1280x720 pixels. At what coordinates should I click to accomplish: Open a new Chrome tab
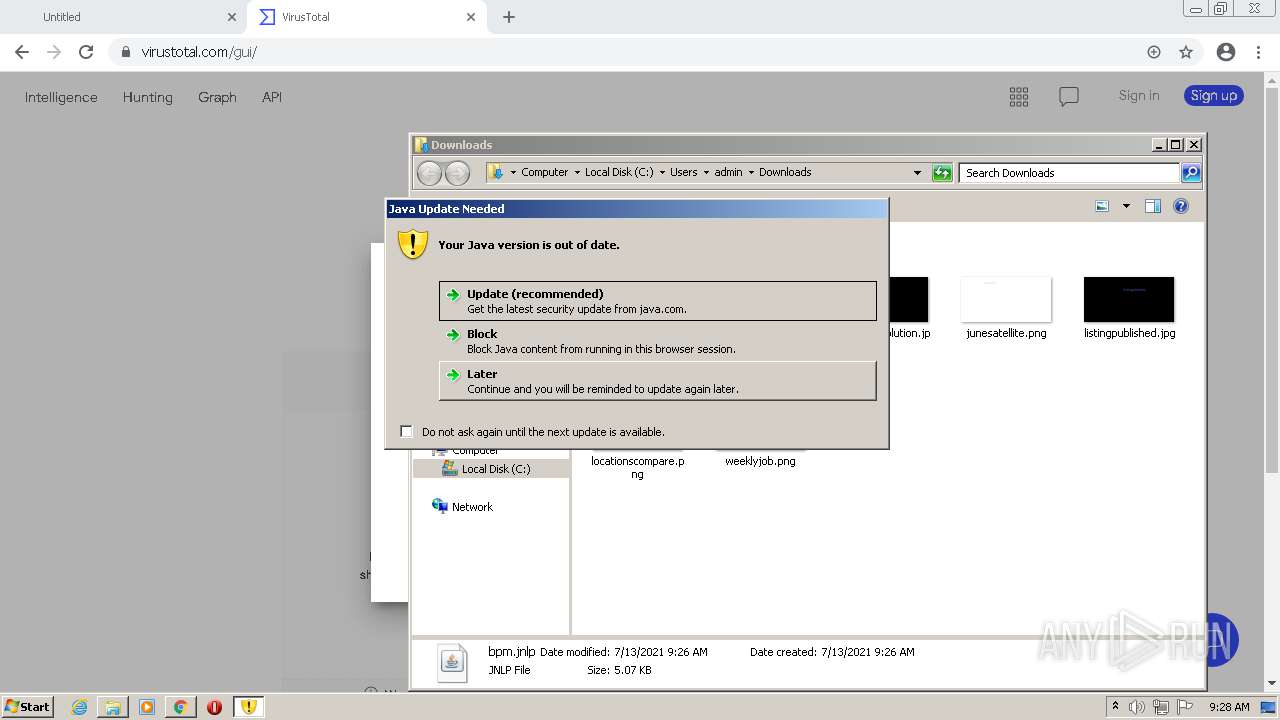(509, 17)
